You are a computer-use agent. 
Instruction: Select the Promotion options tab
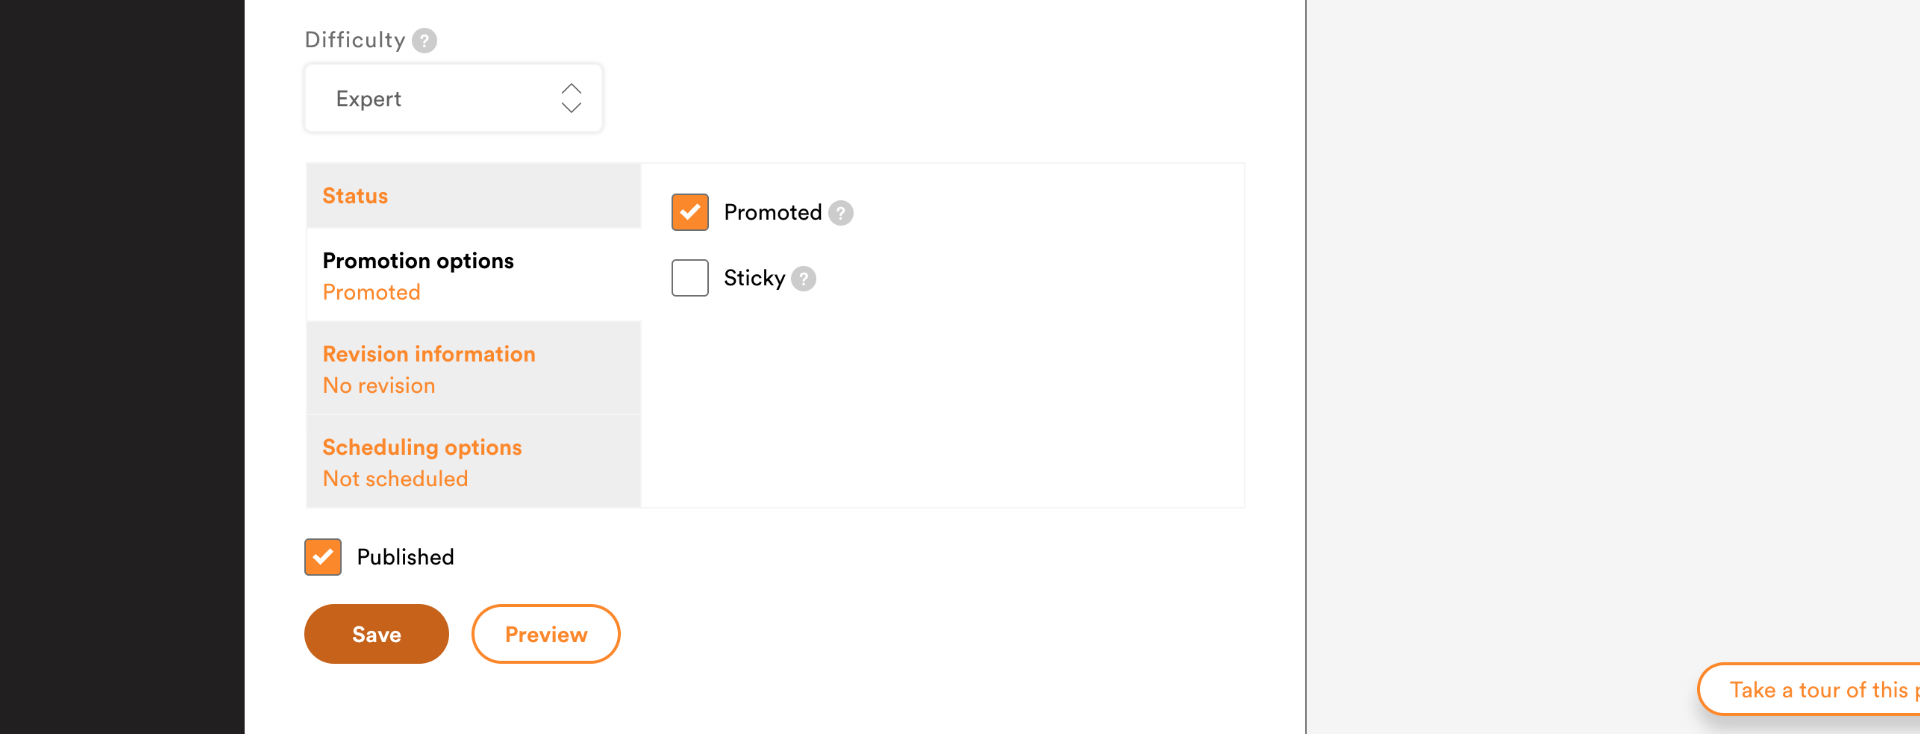[x=418, y=261]
